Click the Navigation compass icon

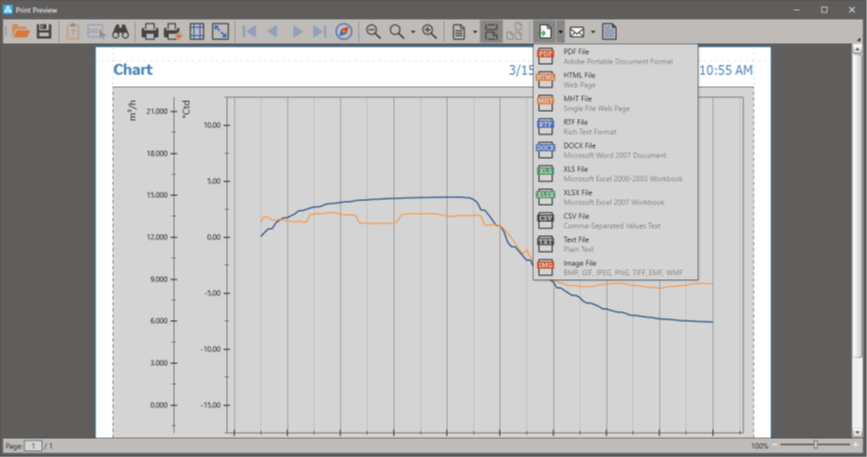tap(344, 32)
